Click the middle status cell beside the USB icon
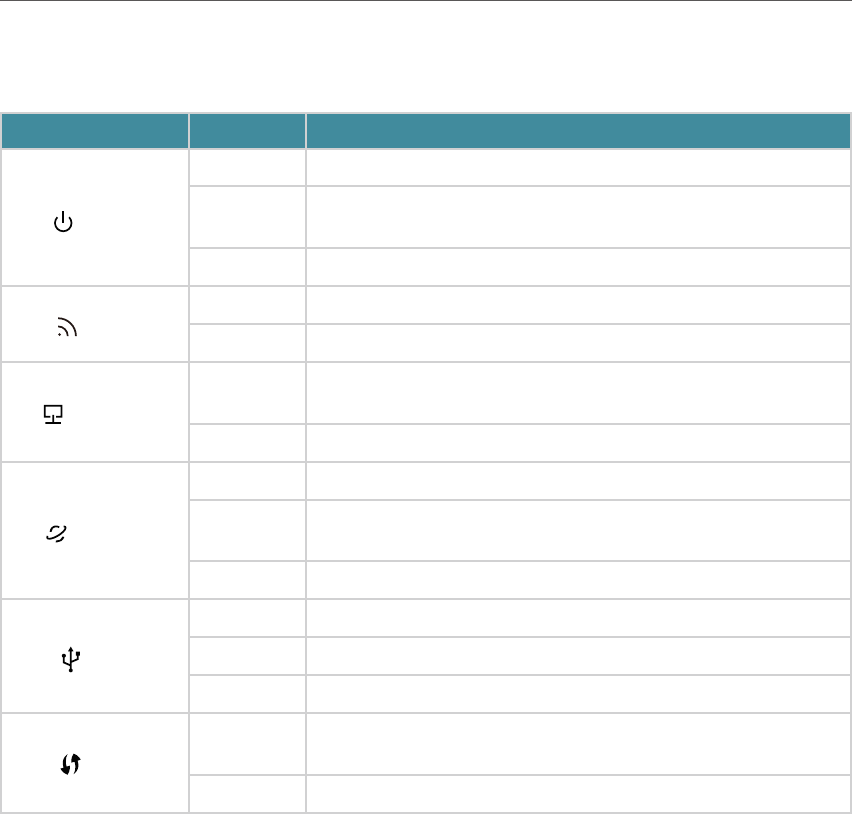This screenshot has height=814, width=852. point(247,656)
